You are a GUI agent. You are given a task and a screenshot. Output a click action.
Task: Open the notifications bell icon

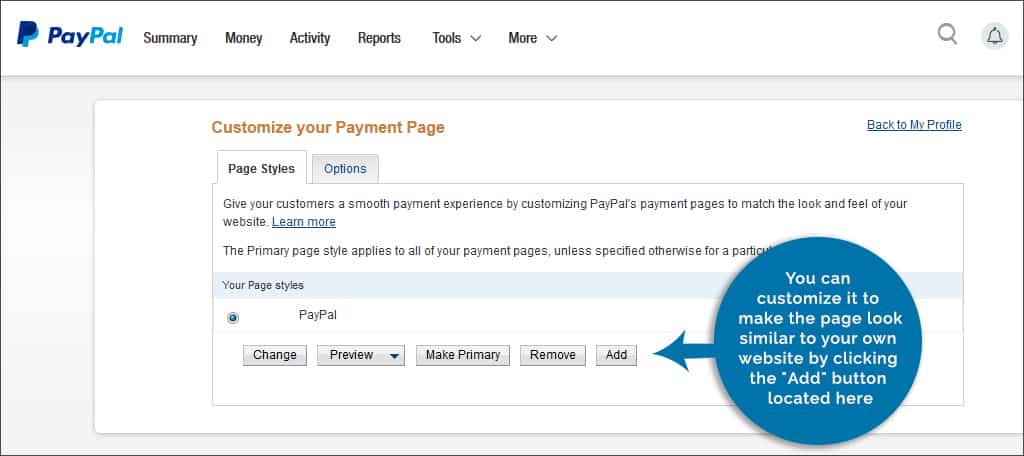tap(995, 36)
